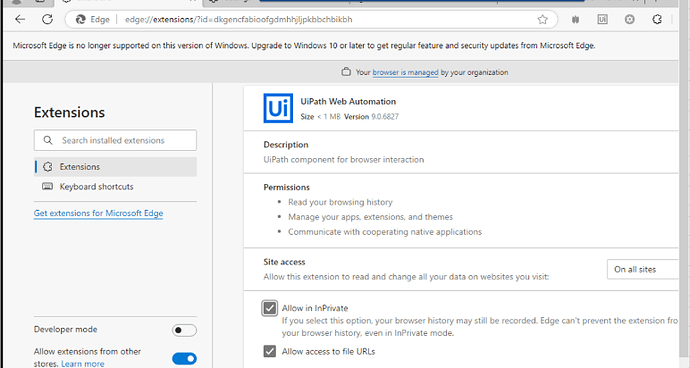Uncheck Allow access to file URLs
Viewport: 690px width, 368px height.
coord(270,351)
